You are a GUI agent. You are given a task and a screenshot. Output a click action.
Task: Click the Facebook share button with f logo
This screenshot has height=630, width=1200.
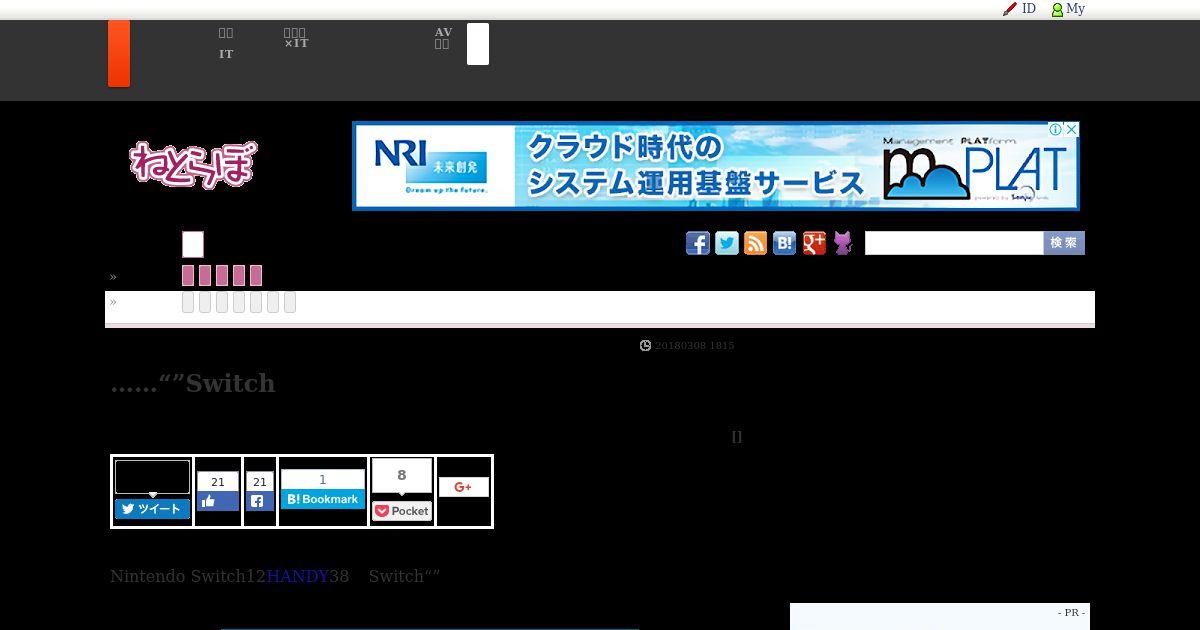[259, 501]
